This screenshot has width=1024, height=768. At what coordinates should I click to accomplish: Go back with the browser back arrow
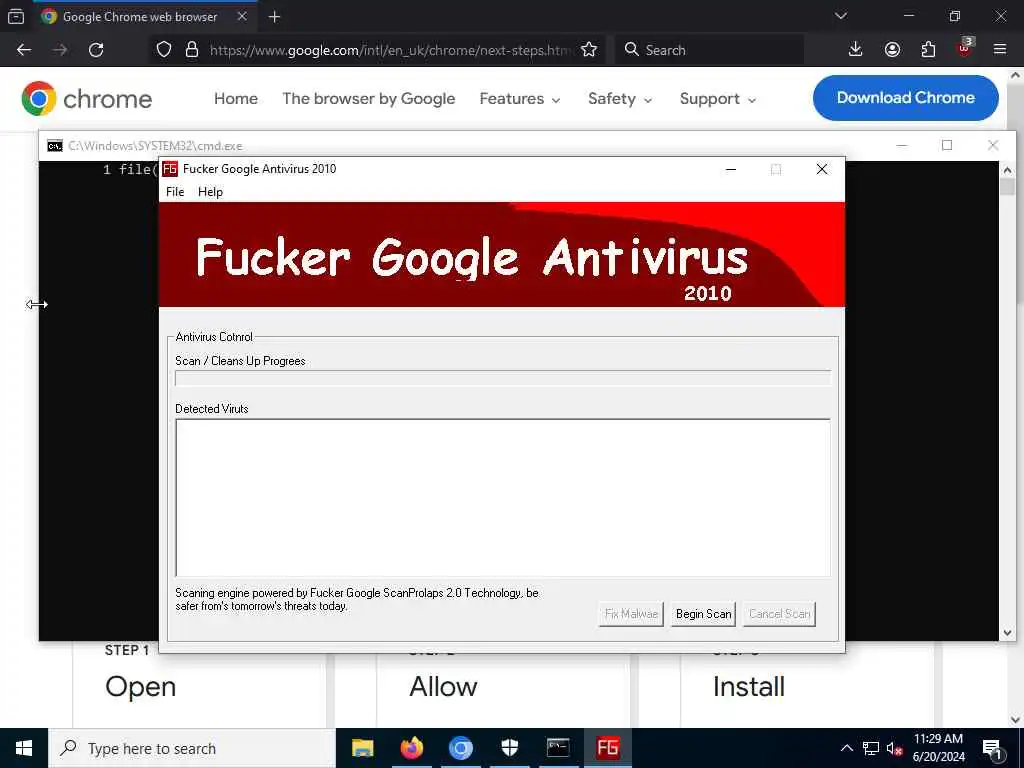point(24,50)
